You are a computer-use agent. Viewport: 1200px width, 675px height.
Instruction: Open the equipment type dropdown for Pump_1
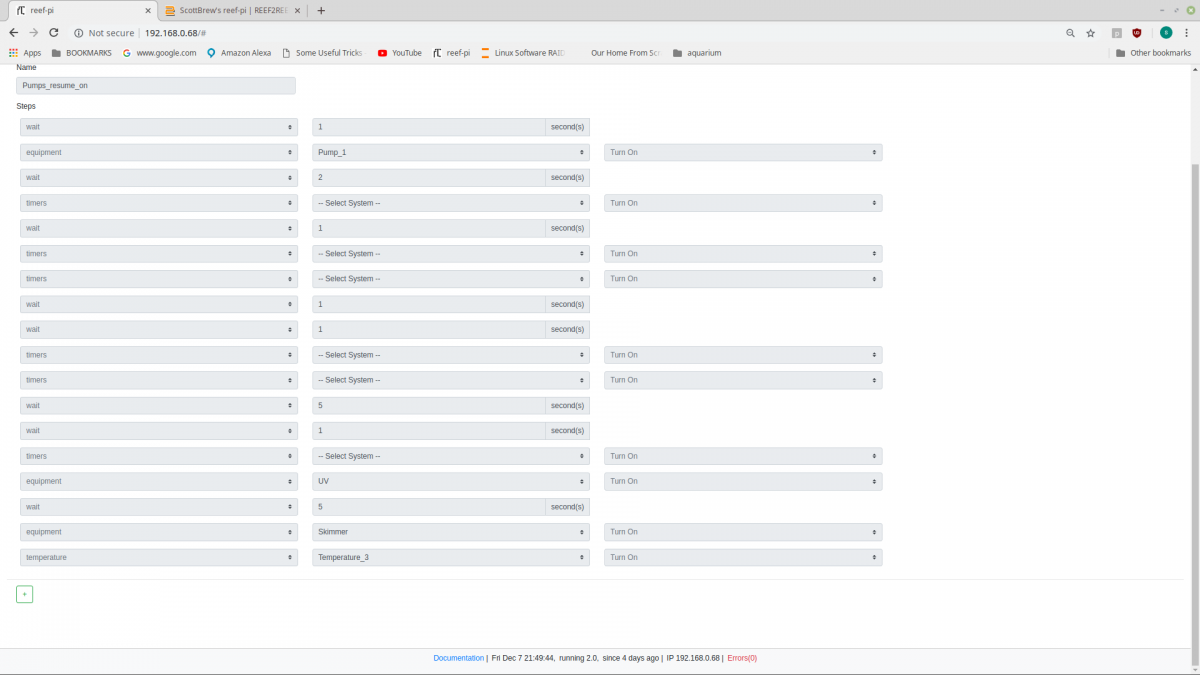[159, 153]
